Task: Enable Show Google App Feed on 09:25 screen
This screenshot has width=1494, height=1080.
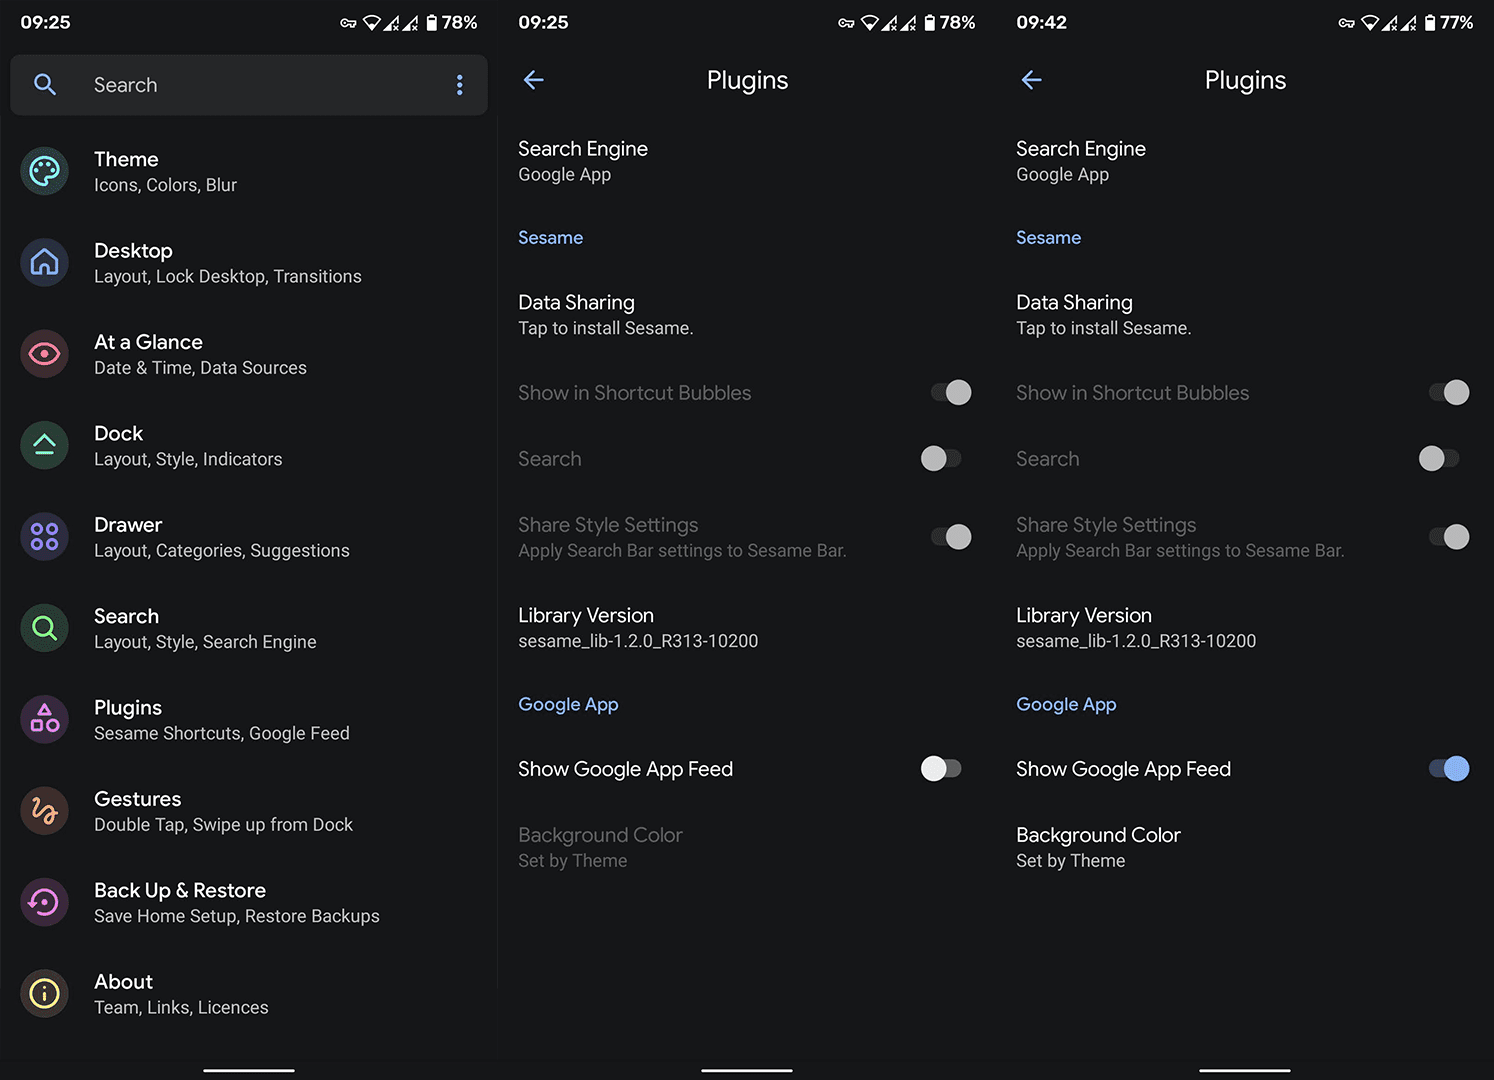Action: [941, 768]
